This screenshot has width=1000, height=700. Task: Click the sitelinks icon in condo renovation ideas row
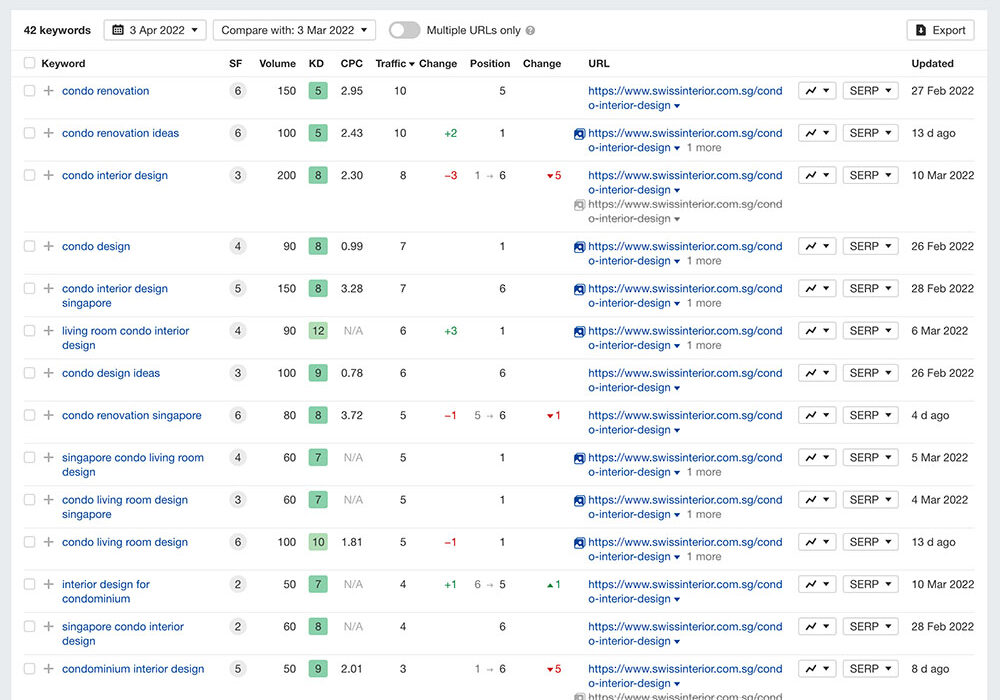click(579, 133)
